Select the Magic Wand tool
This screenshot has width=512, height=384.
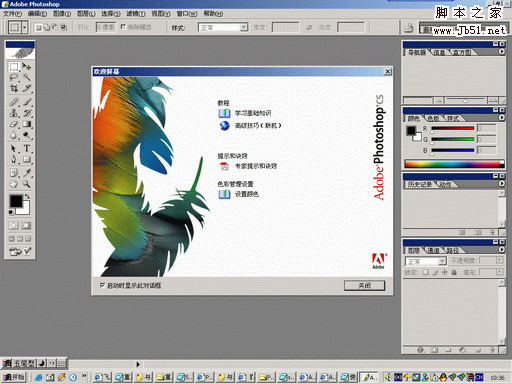pos(27,78)
